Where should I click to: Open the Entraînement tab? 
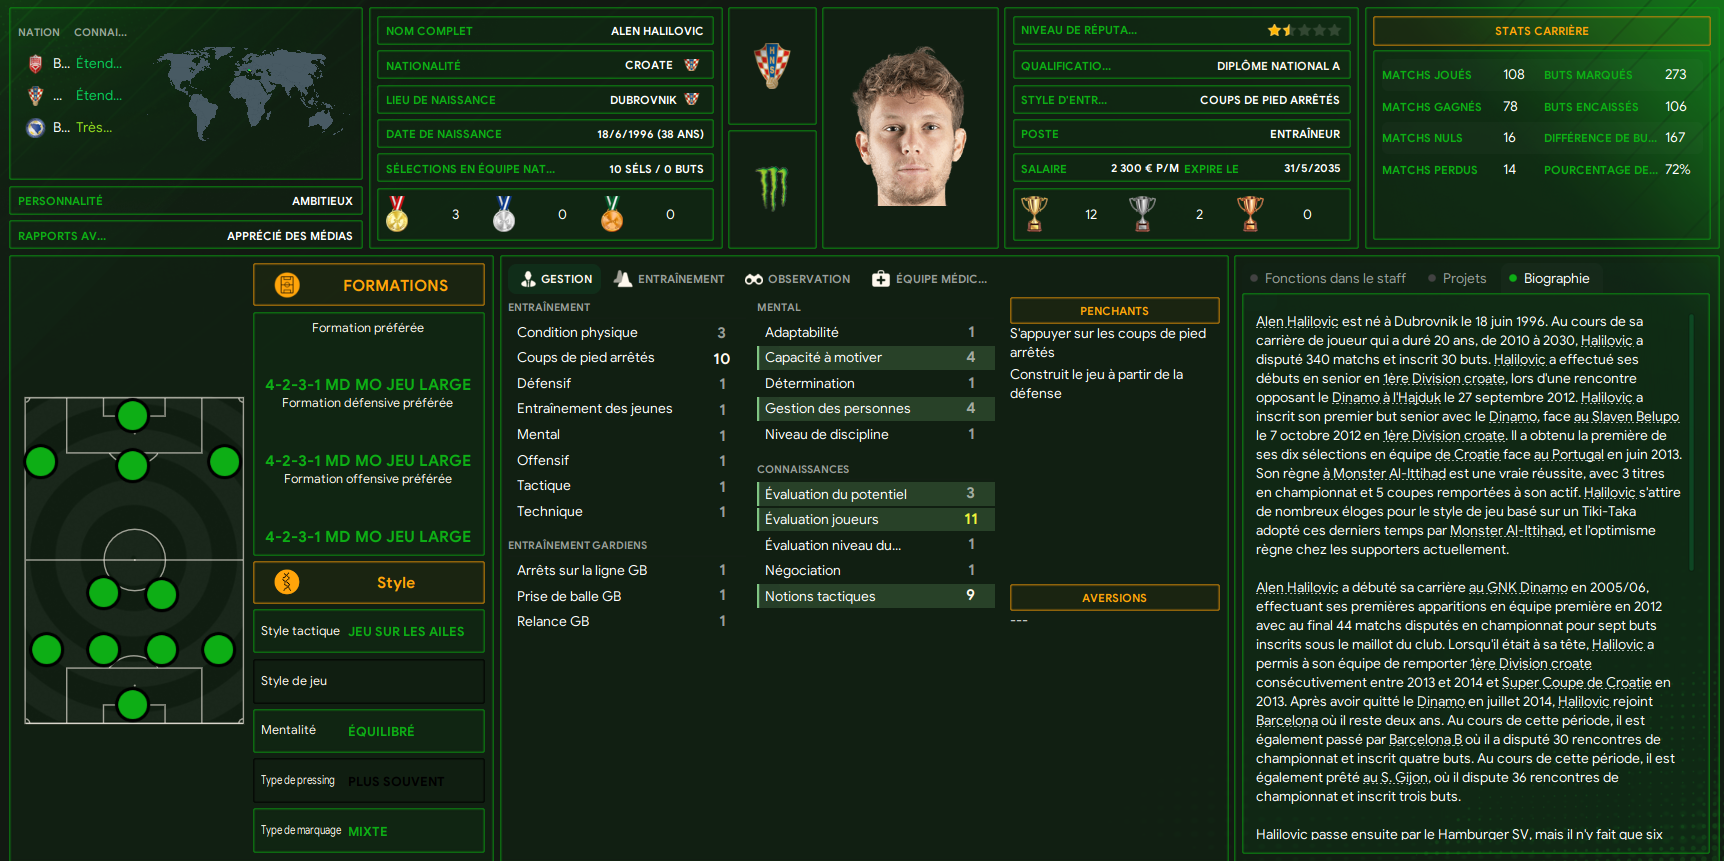pyautogui.click(x=669, y=279)
